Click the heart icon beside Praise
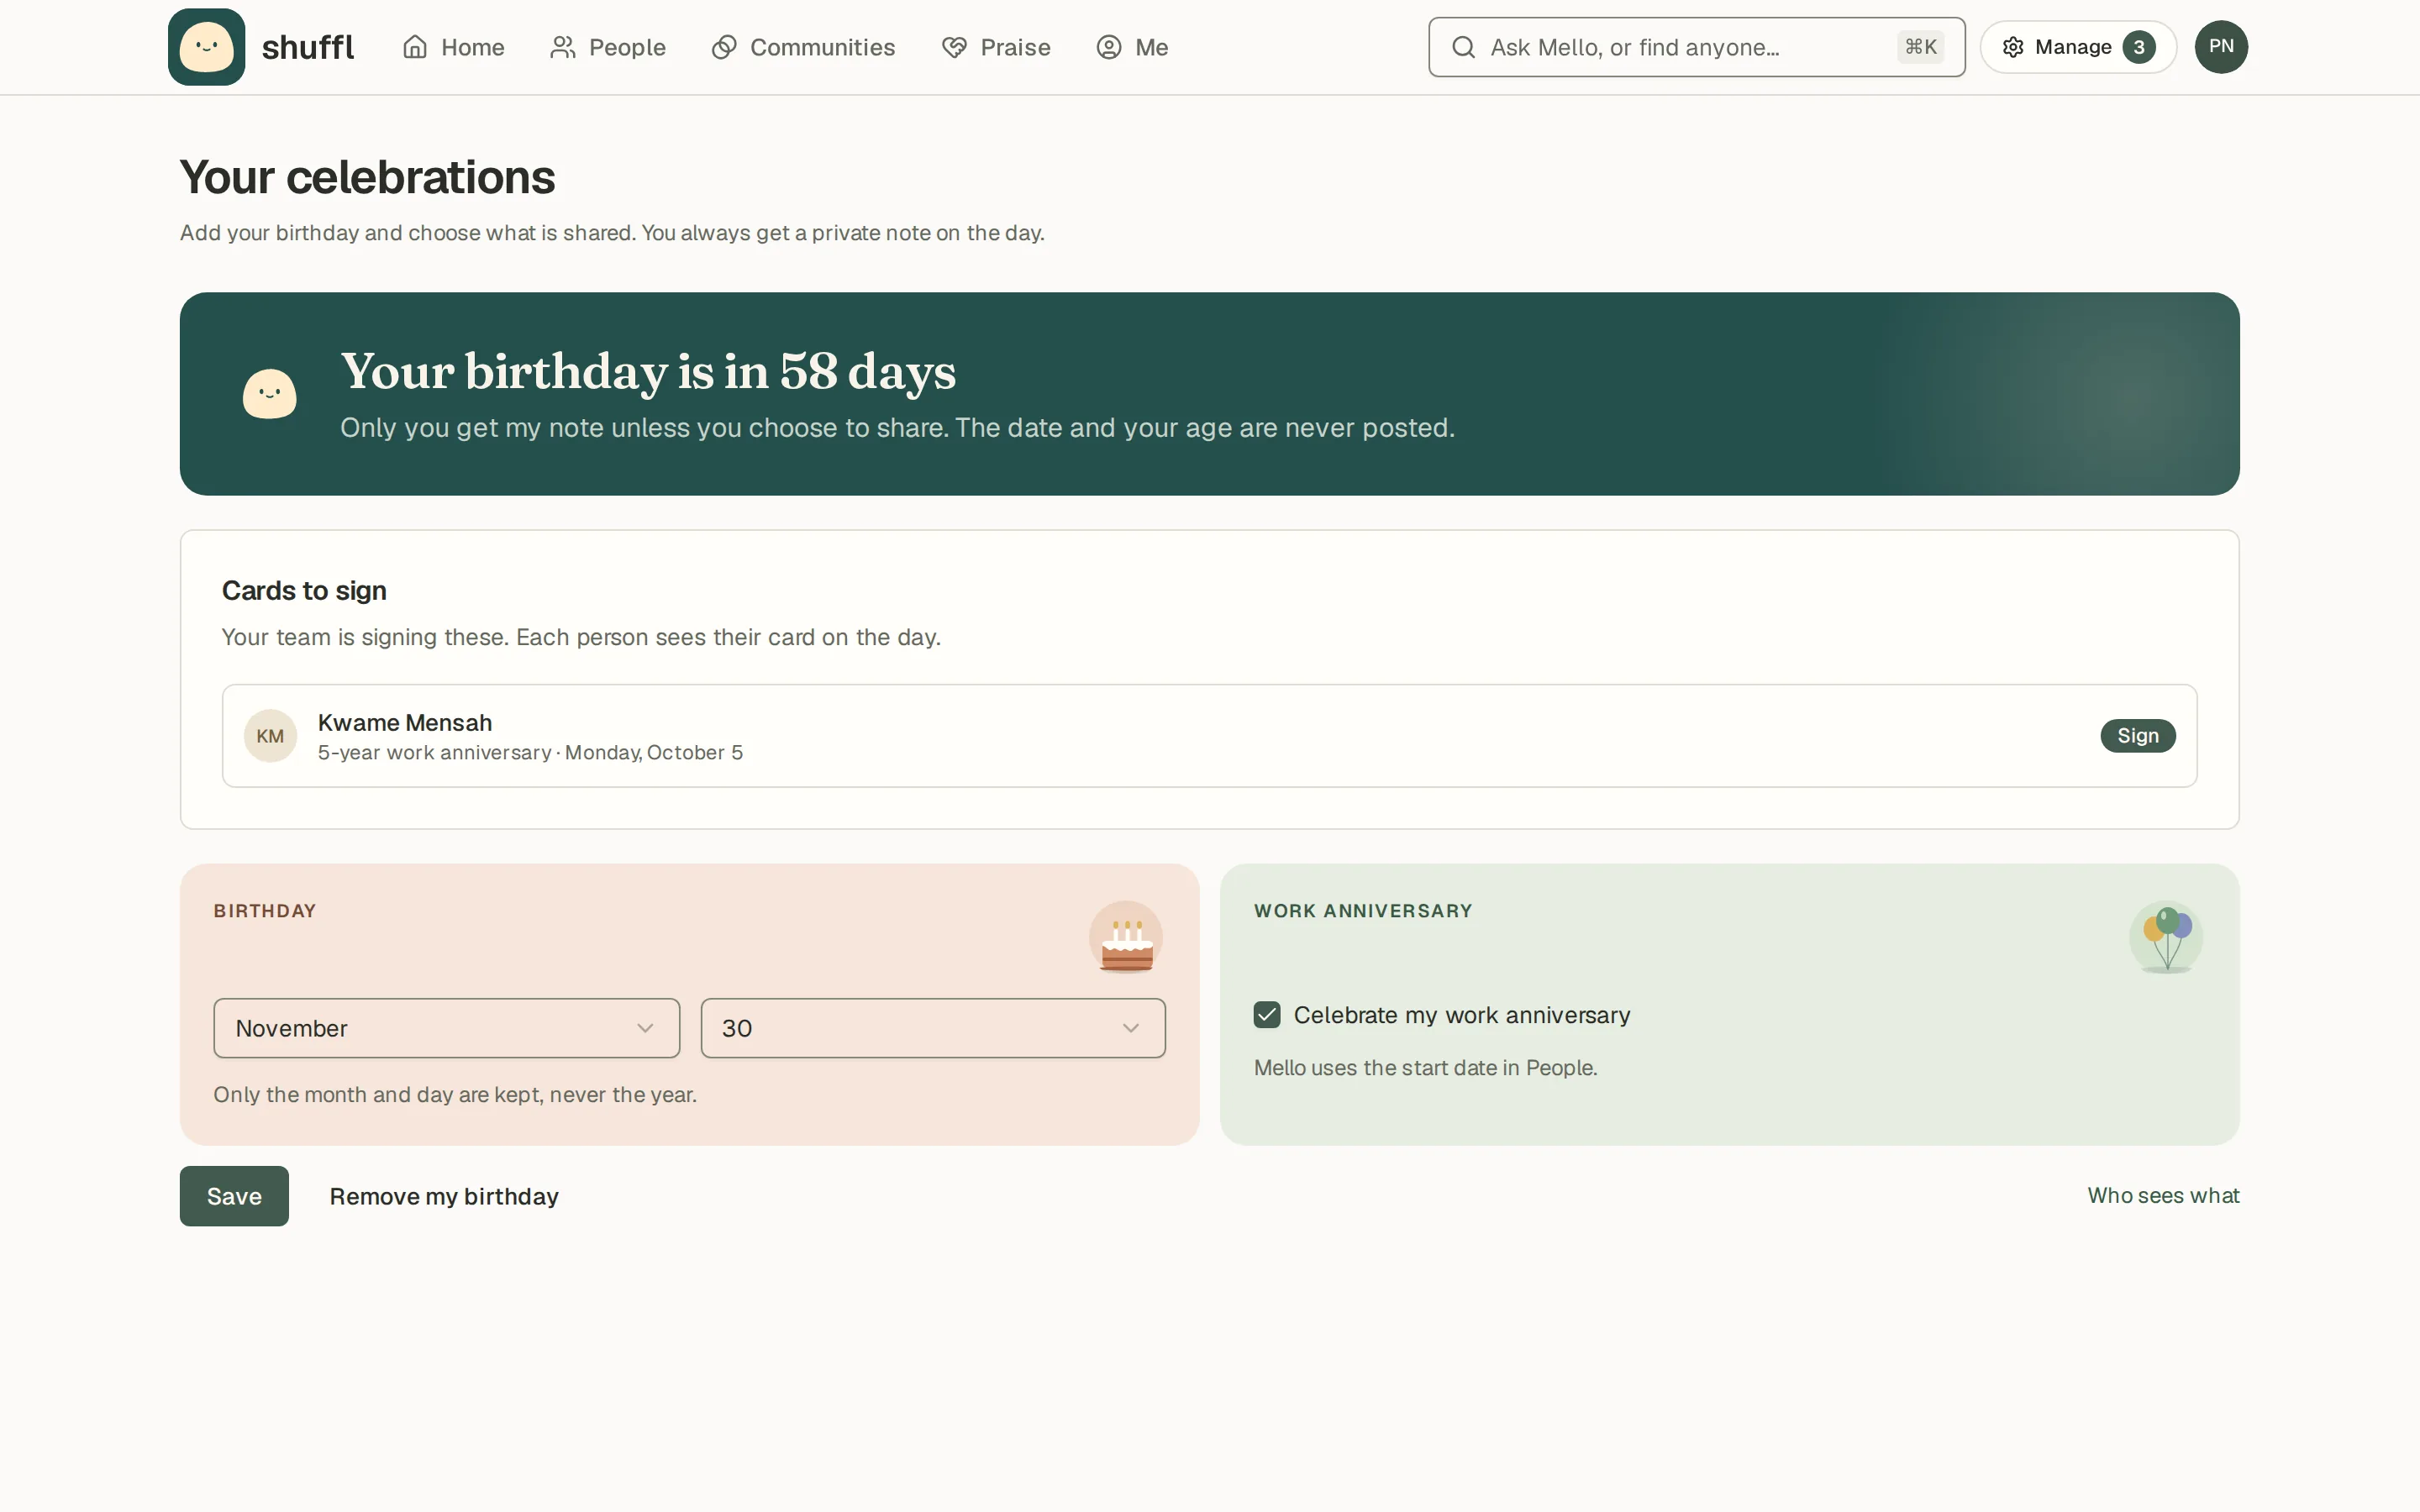 [955, 47]
